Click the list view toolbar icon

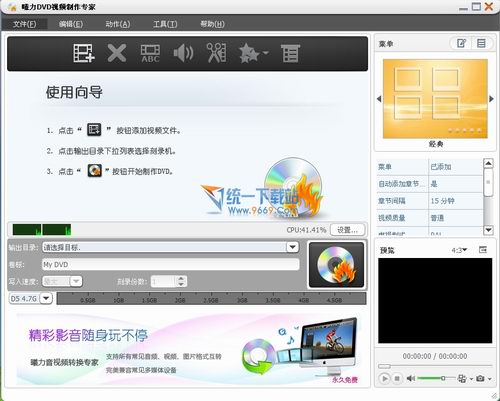point(290,53)
